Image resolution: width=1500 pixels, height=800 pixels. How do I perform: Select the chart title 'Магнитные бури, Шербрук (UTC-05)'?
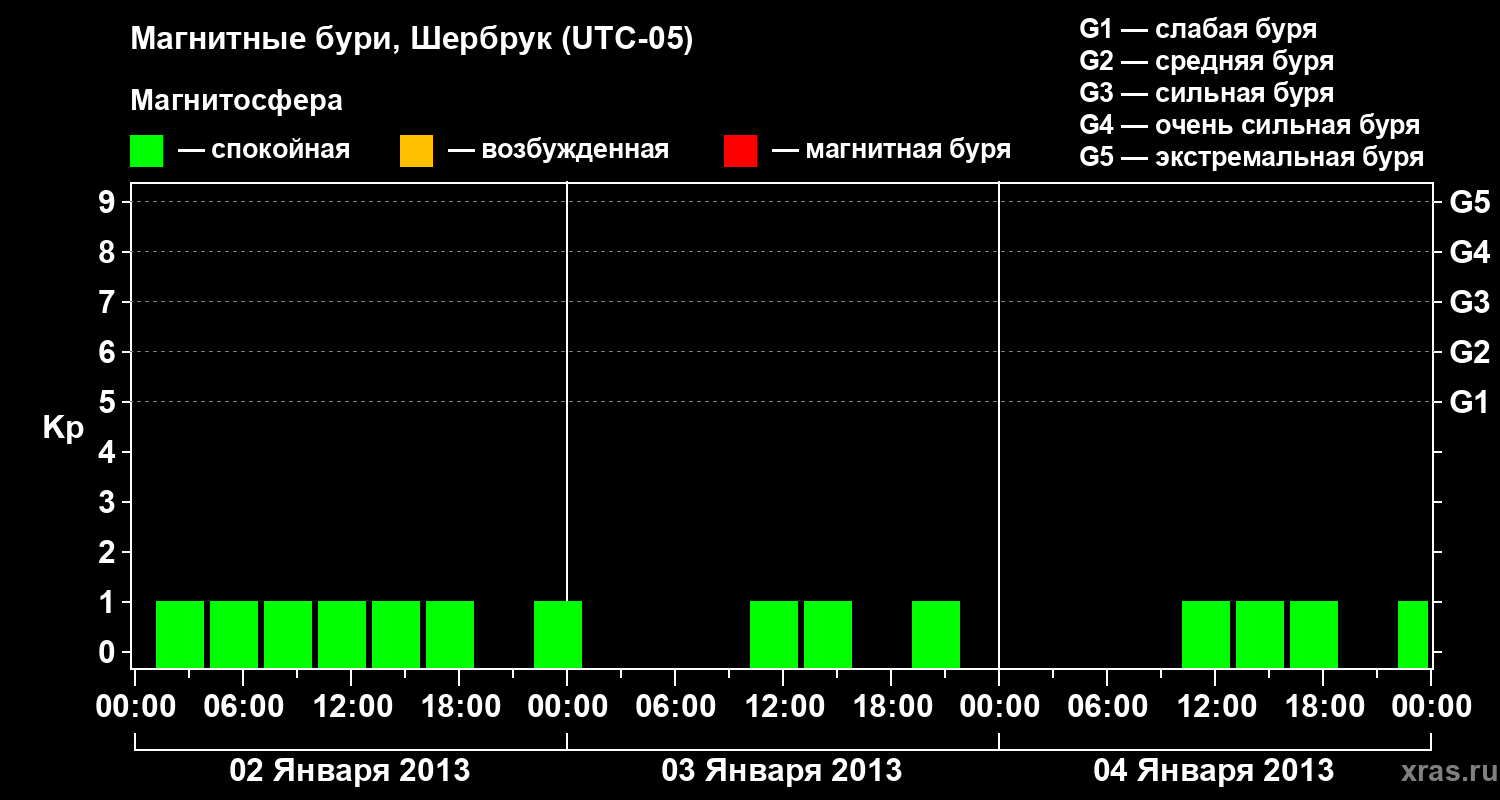click(x=411, y=41)
